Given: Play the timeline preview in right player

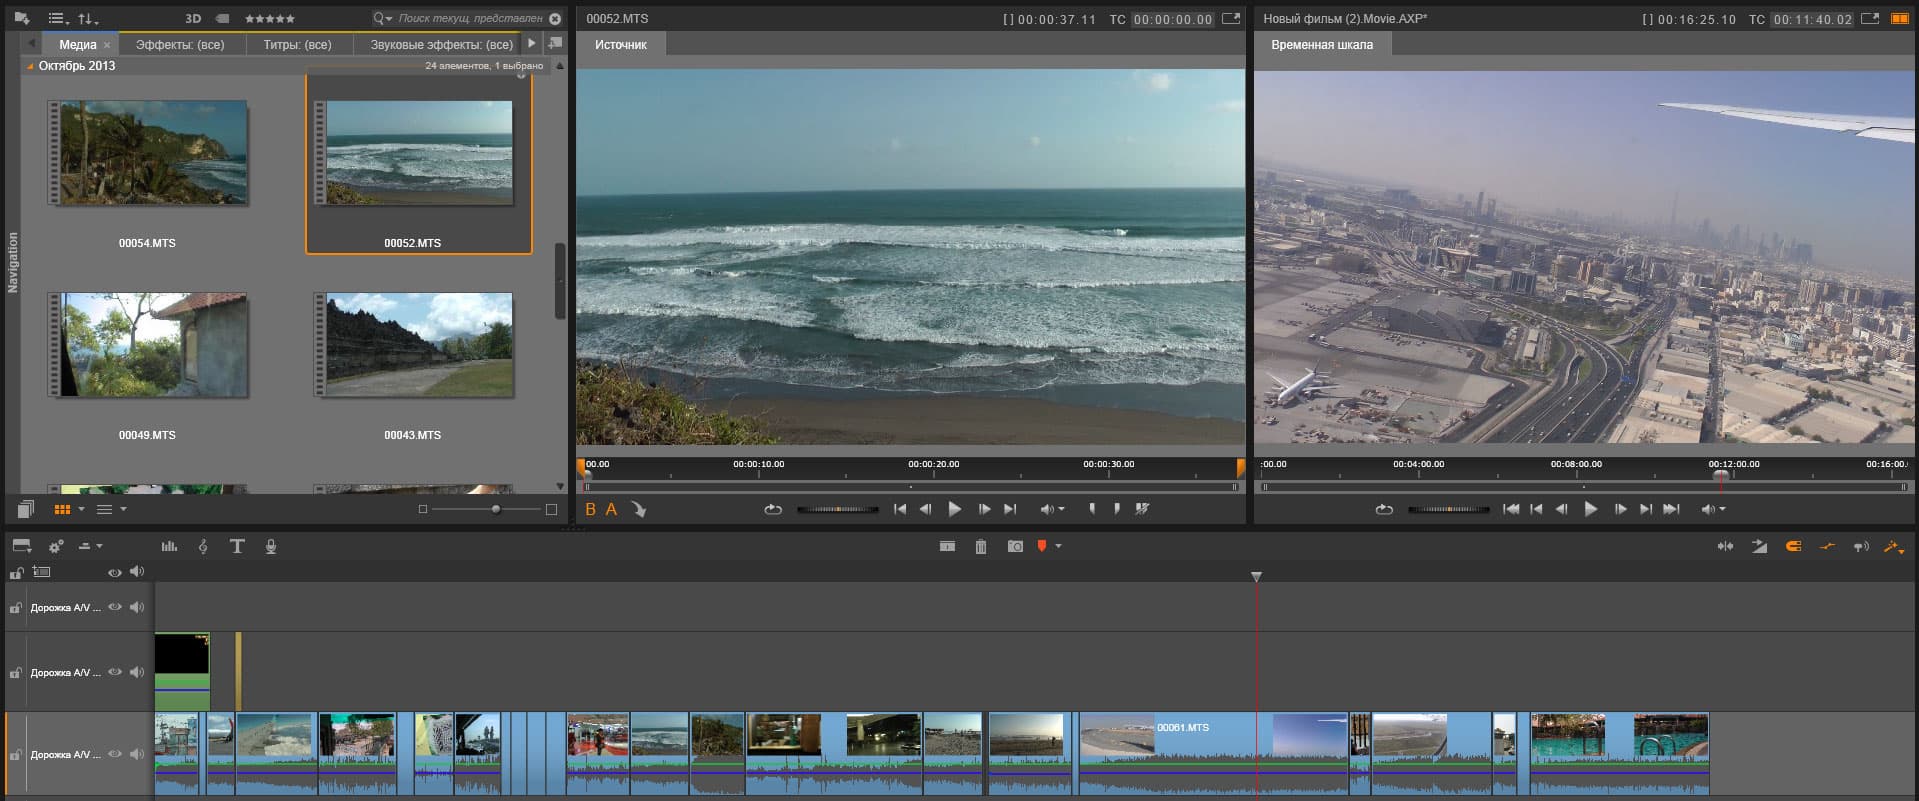Looking at the screenshot, I should click(1590, 509).
